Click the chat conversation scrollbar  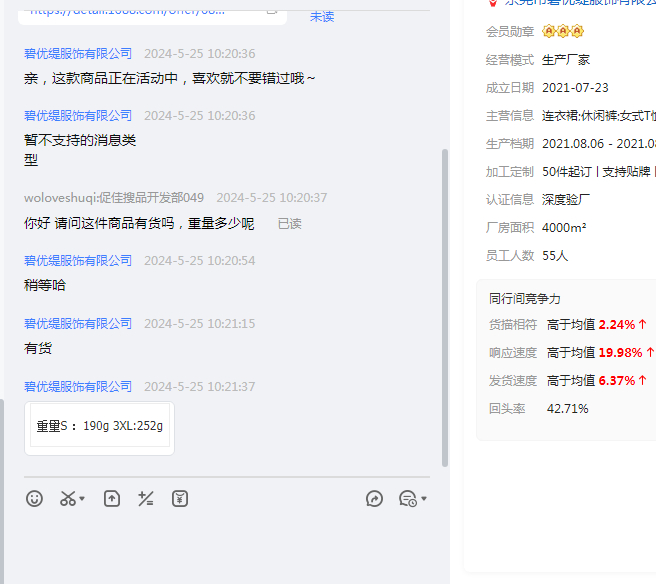tap(445, 307)
